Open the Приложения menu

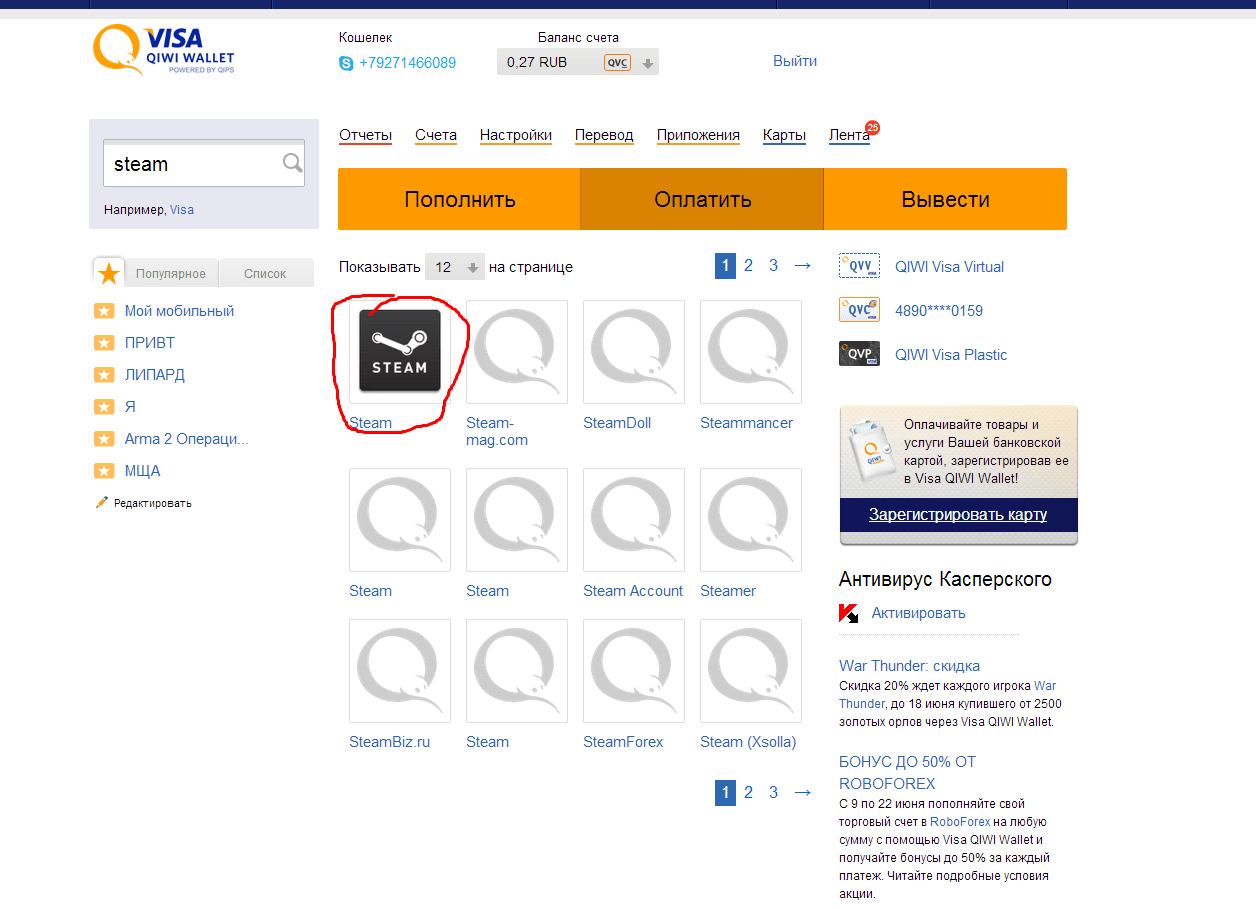698,136
